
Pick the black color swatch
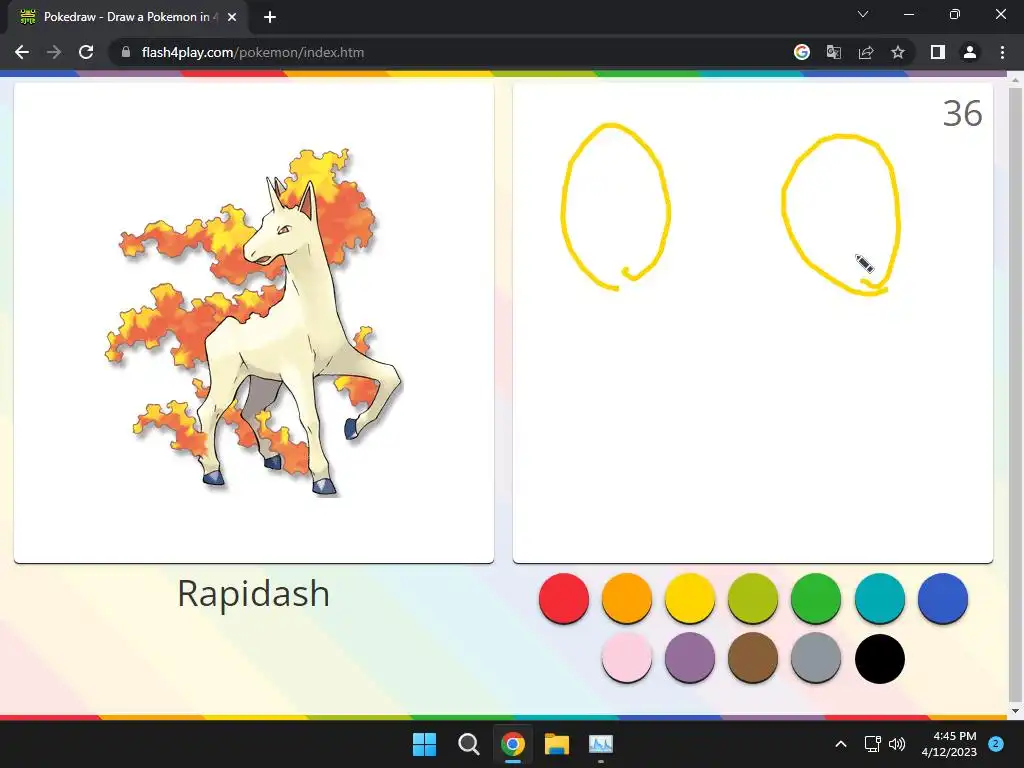(880, 658)
